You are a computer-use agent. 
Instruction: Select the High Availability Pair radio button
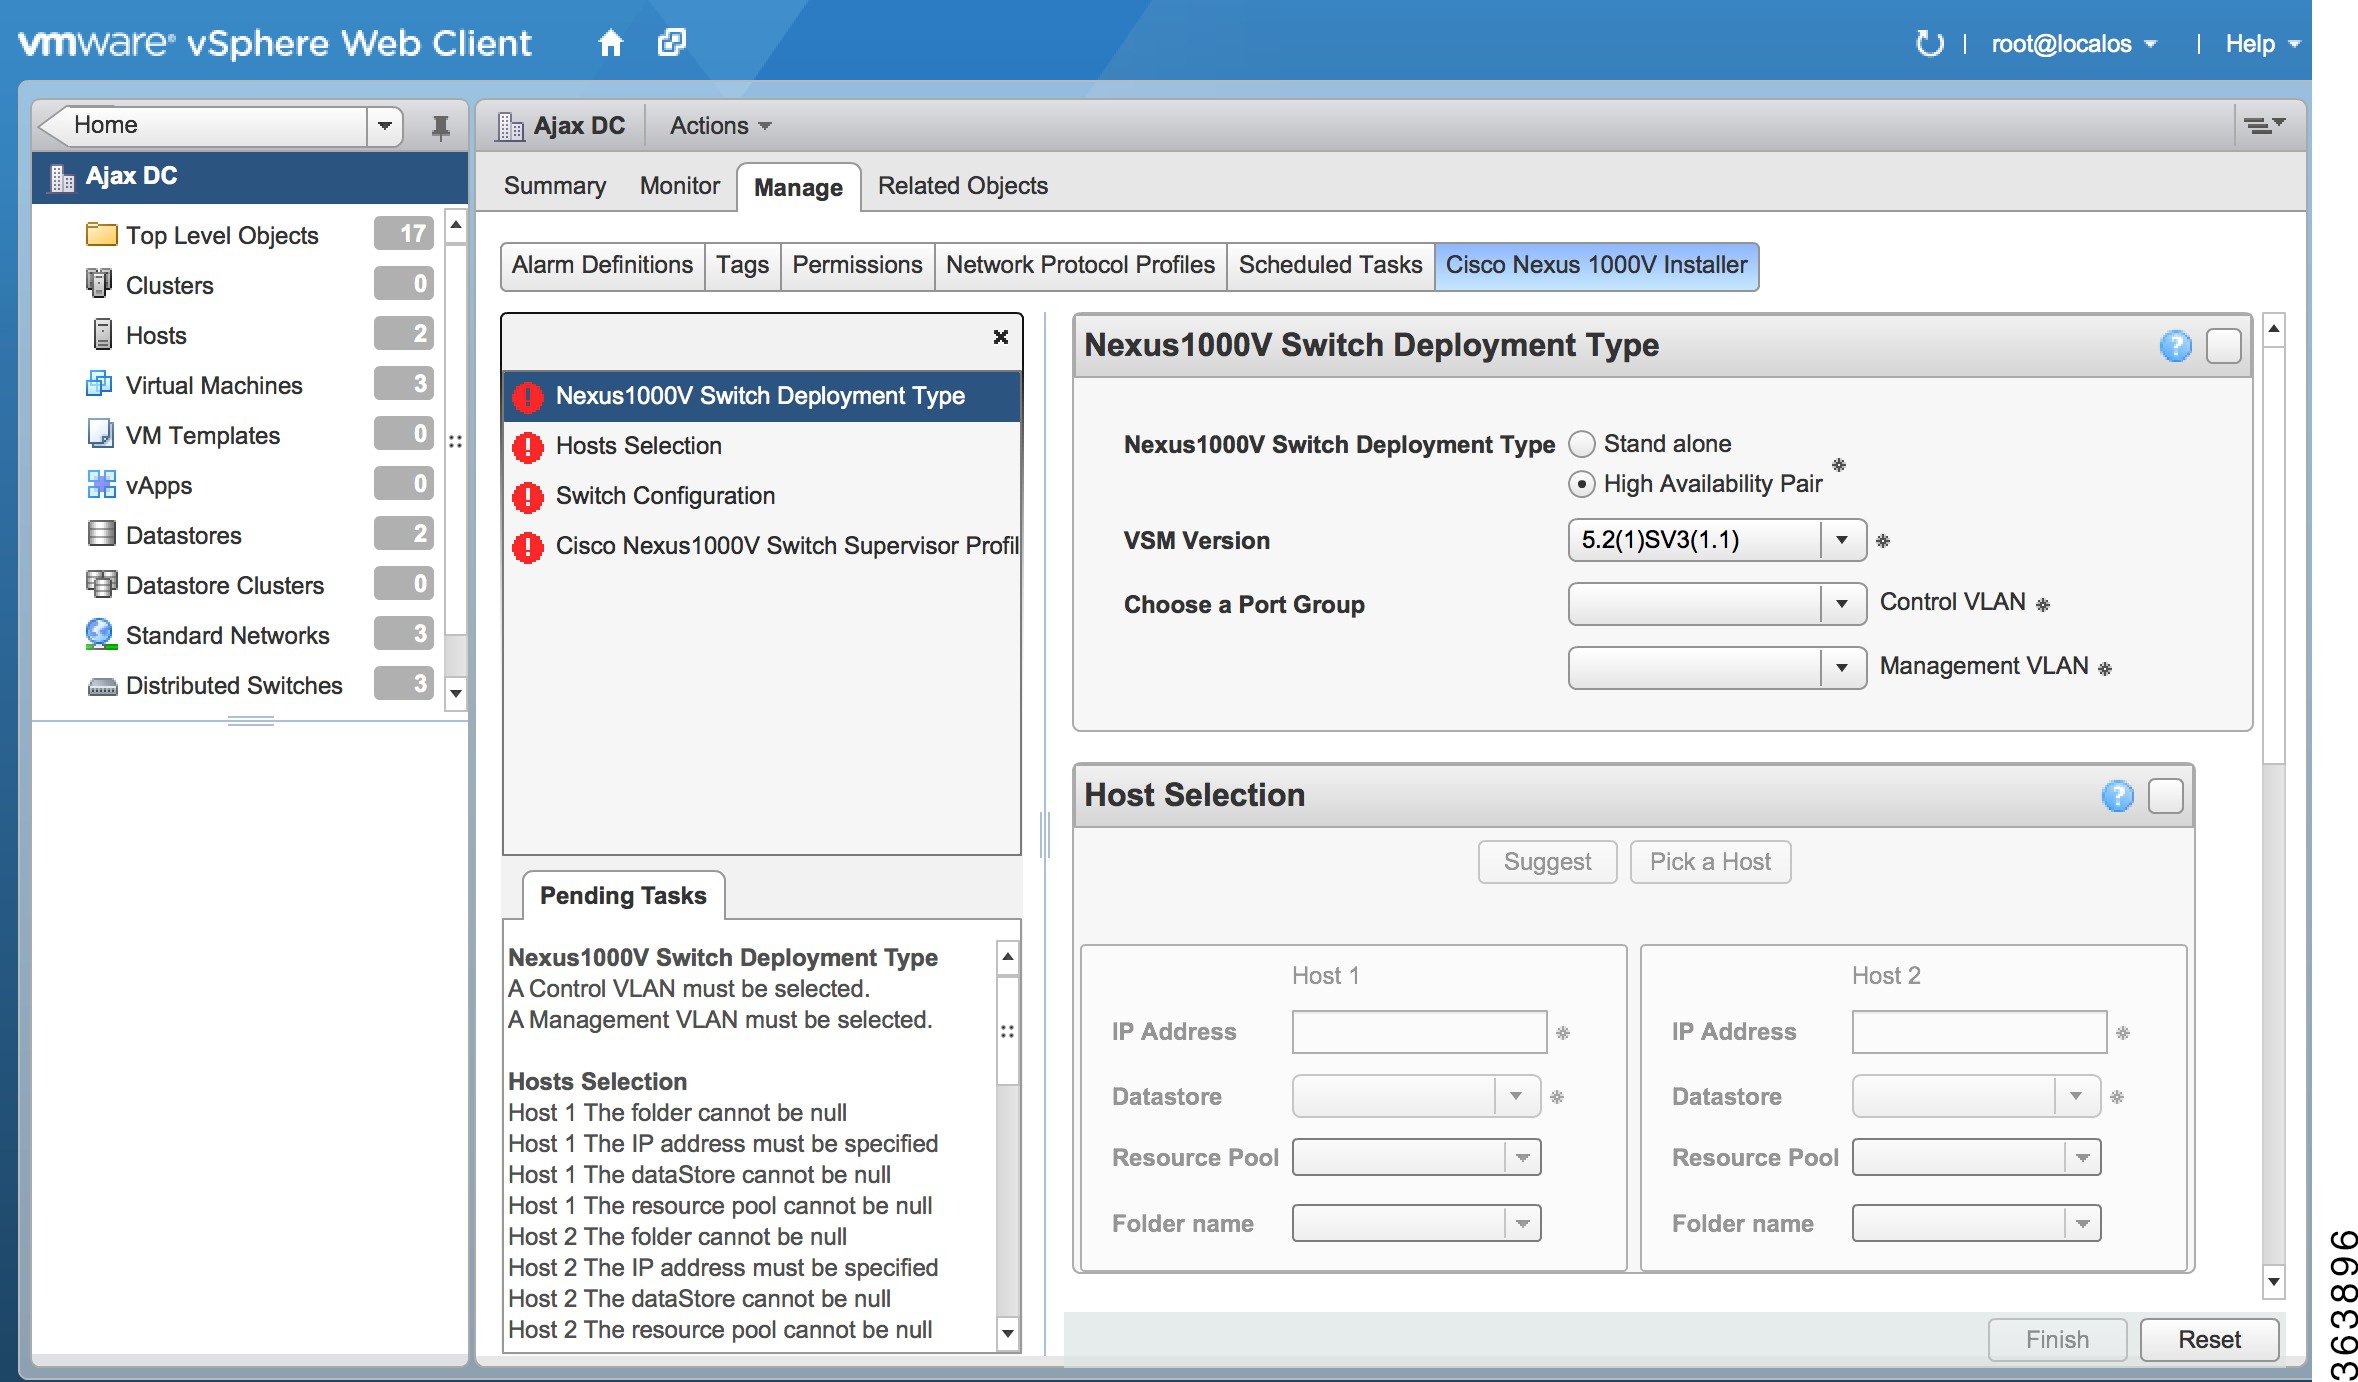point(1581,484)
